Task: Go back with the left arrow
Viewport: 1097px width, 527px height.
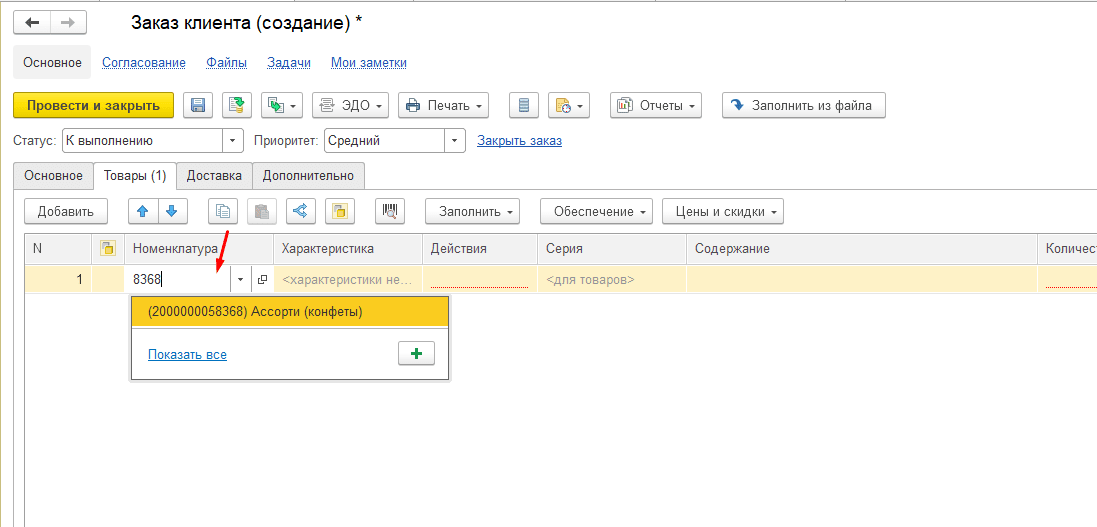Action: (32, 22)
